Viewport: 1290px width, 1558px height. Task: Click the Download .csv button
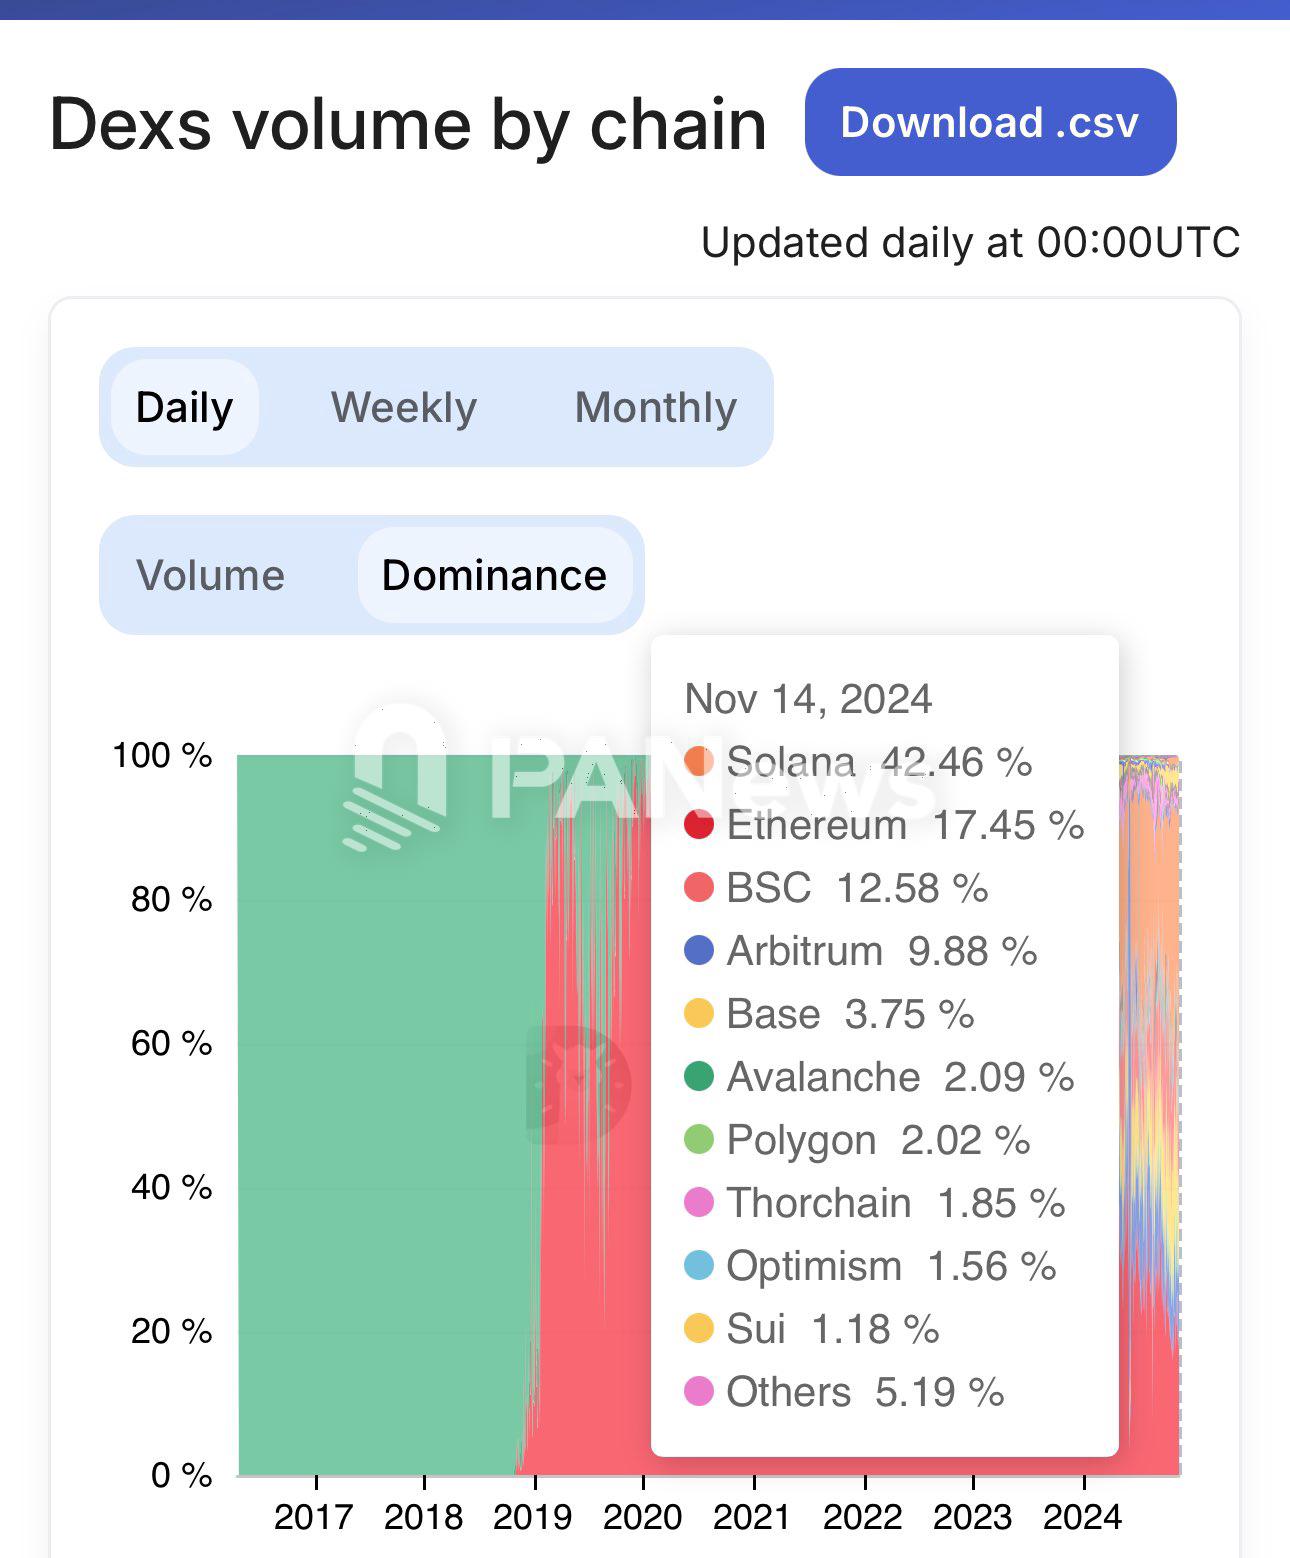(x=991, y=123)
